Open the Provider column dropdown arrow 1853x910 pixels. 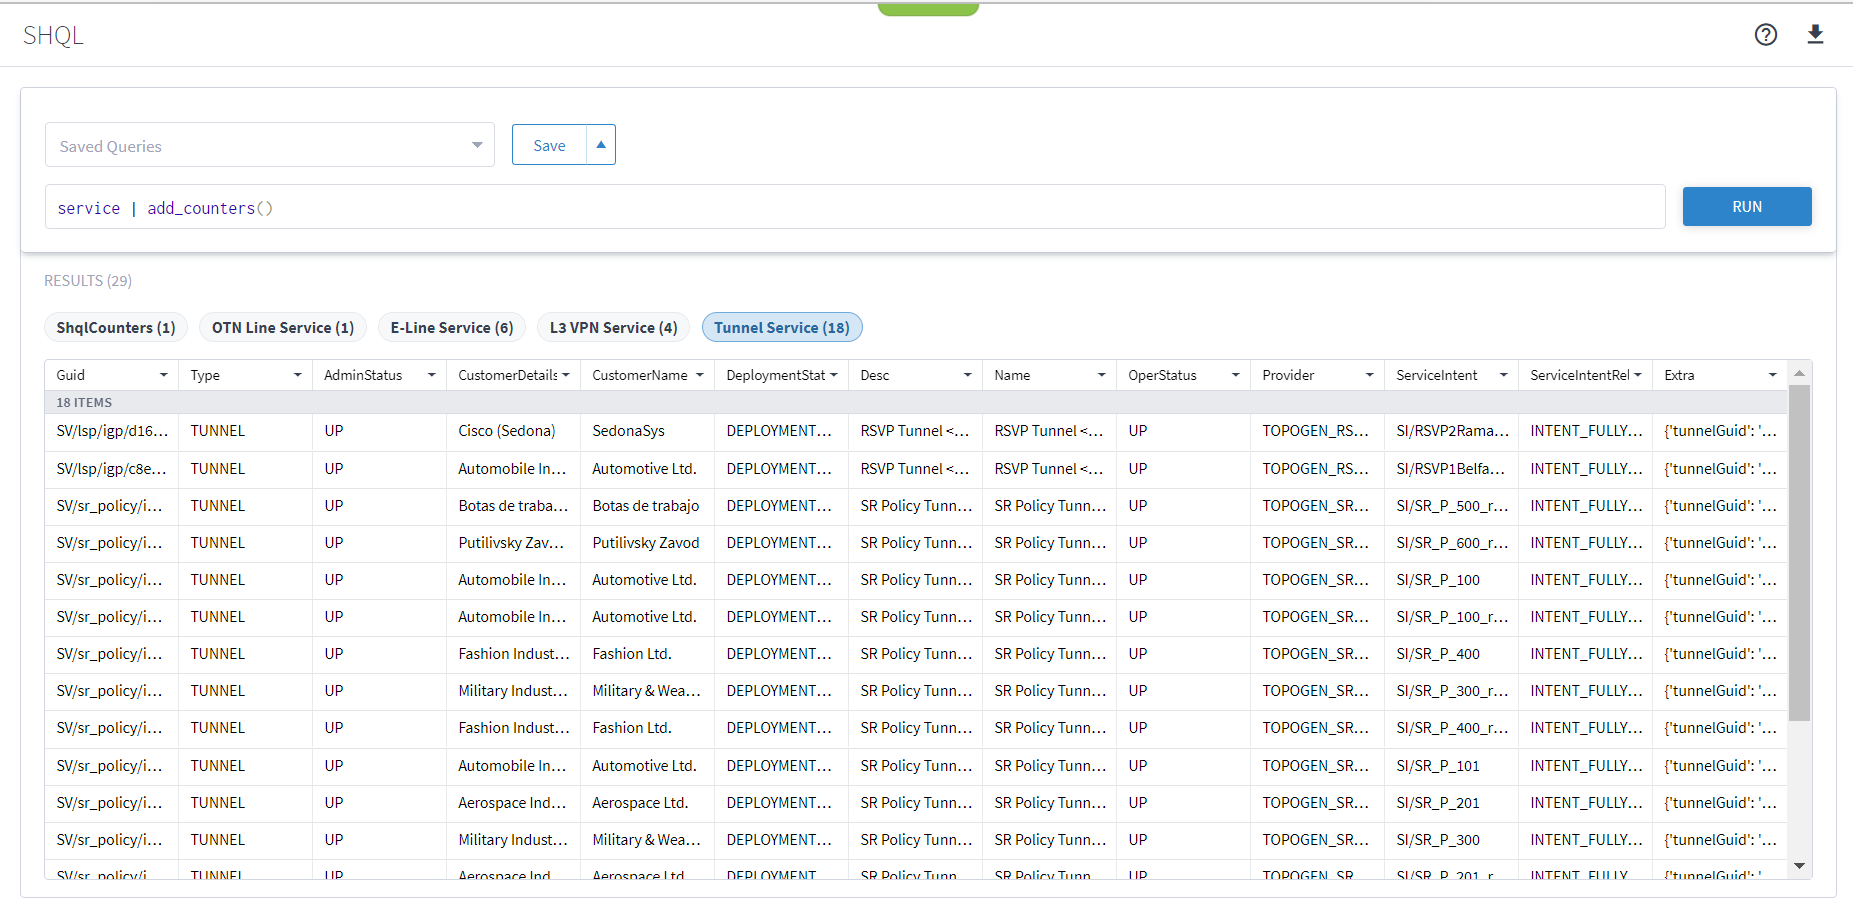pyautogui.click(x=1370, y=375)
